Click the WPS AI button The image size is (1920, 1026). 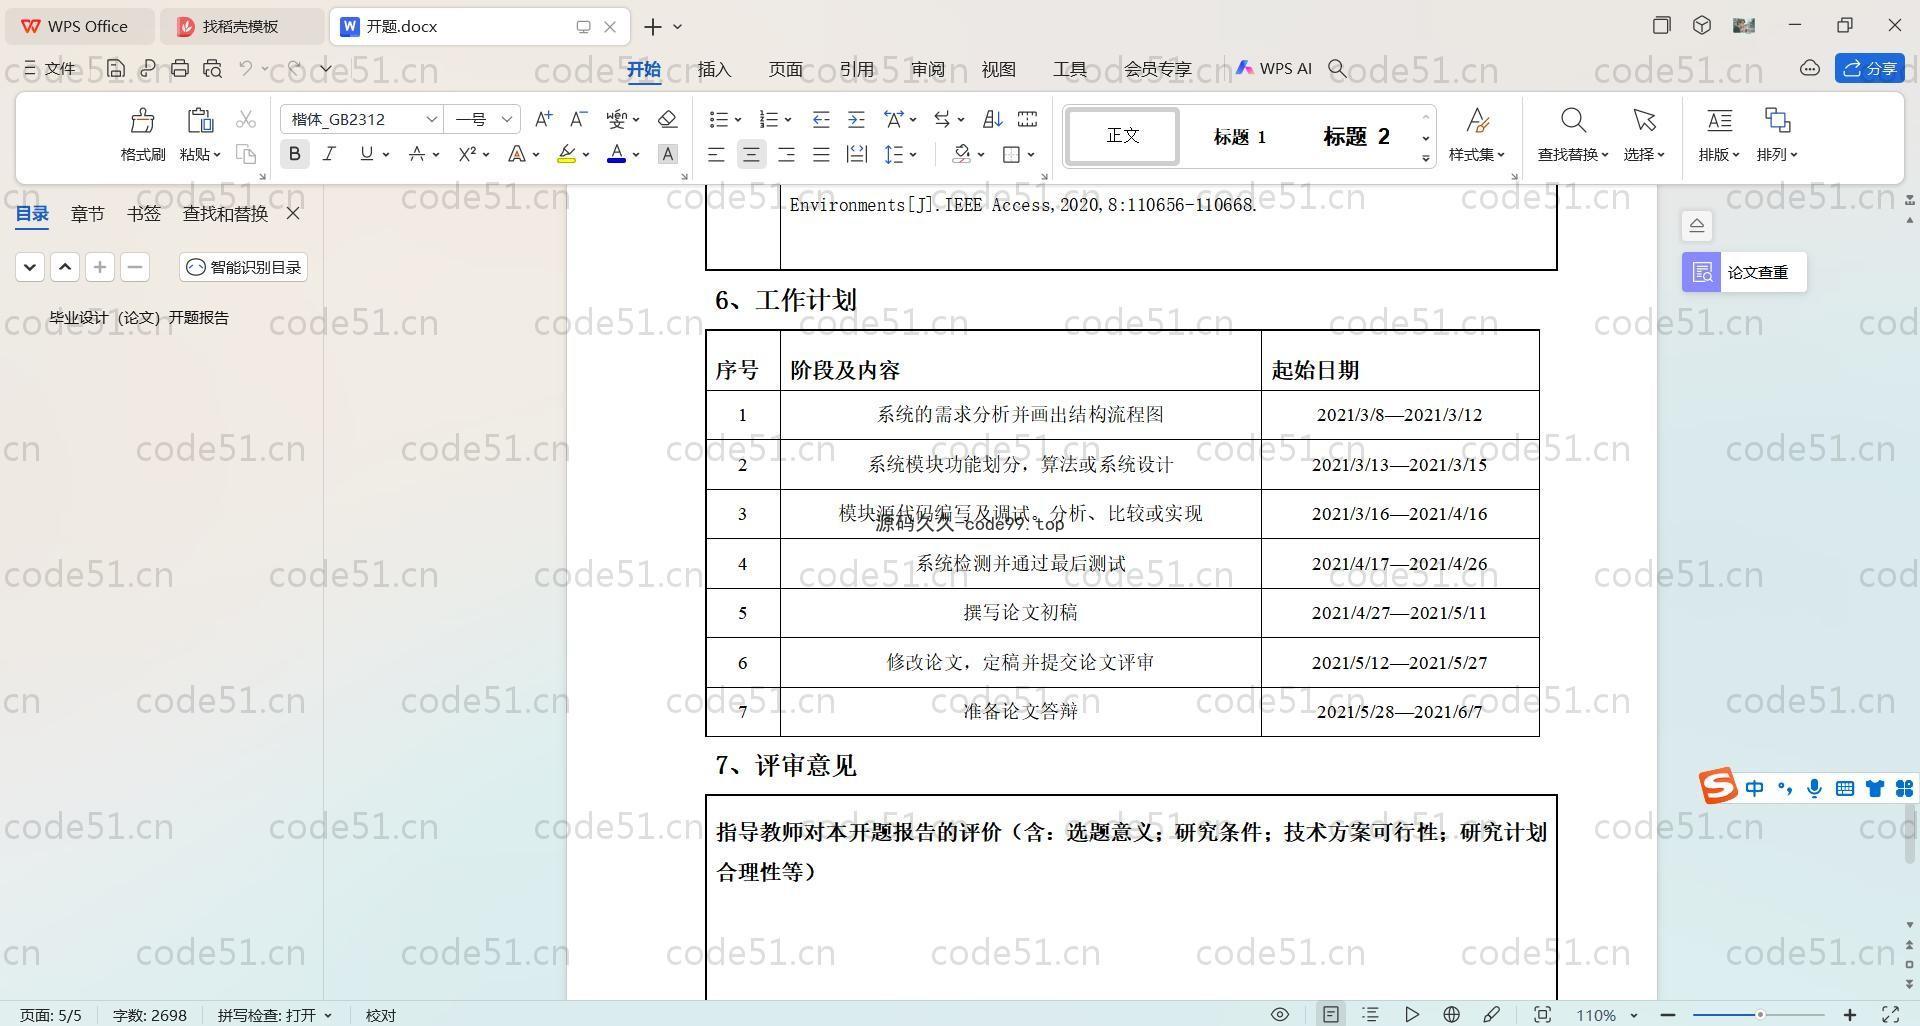click(1273, 68)
